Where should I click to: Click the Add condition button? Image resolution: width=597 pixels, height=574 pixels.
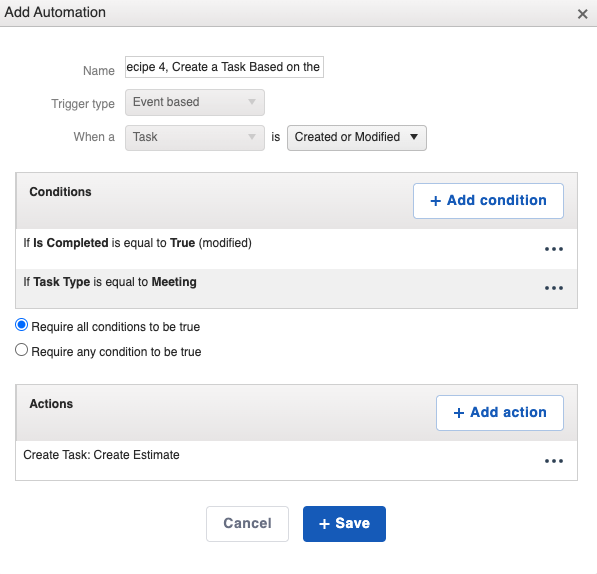(488, 201)
